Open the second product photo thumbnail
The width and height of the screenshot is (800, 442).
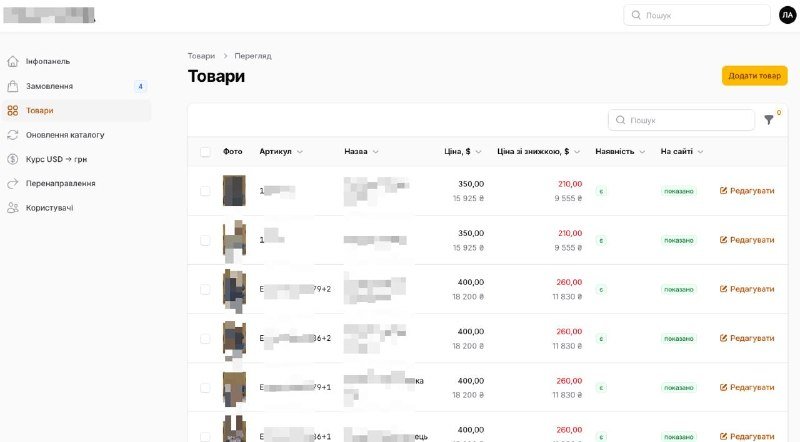(x=234, y=239)
